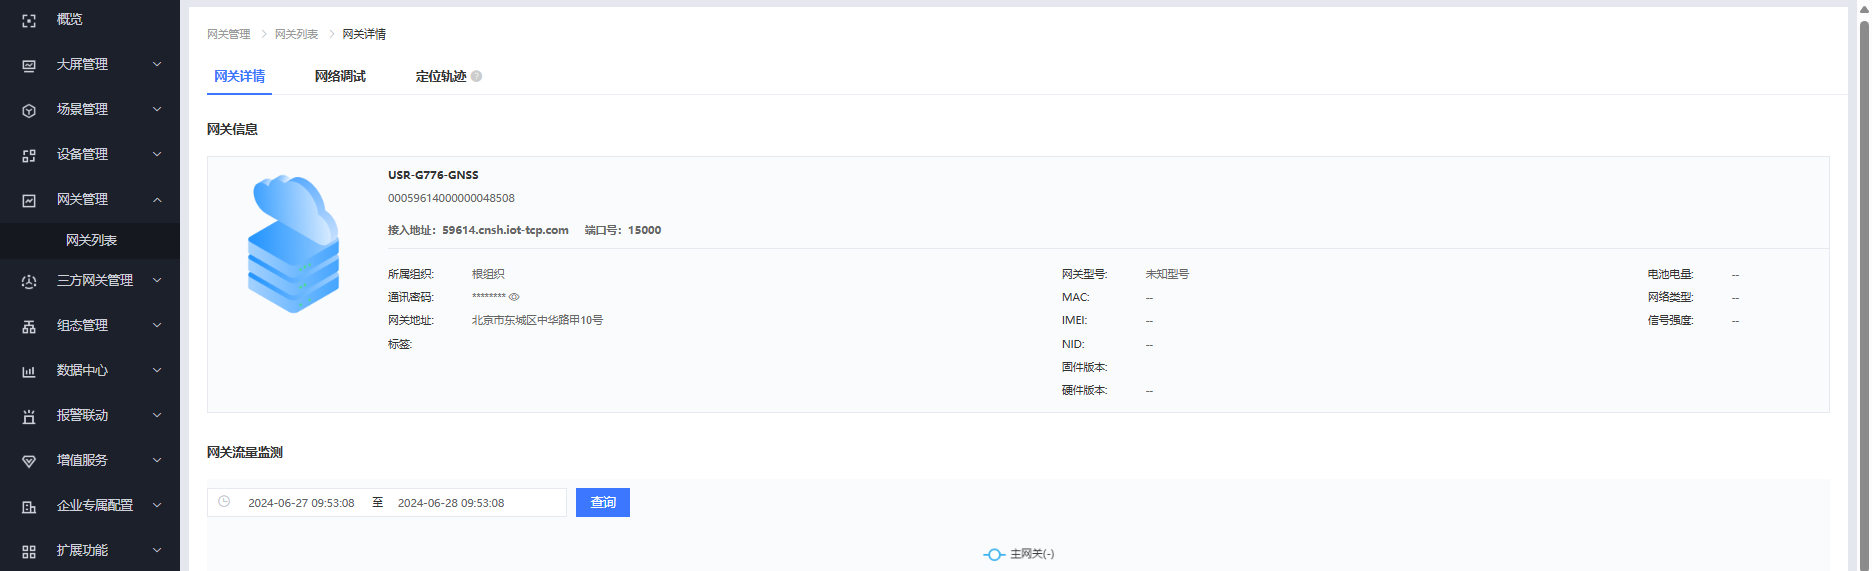Expand the 报警联动 menu arrow
Viewport: 1872px width, 571px height.
pos(157,415)
